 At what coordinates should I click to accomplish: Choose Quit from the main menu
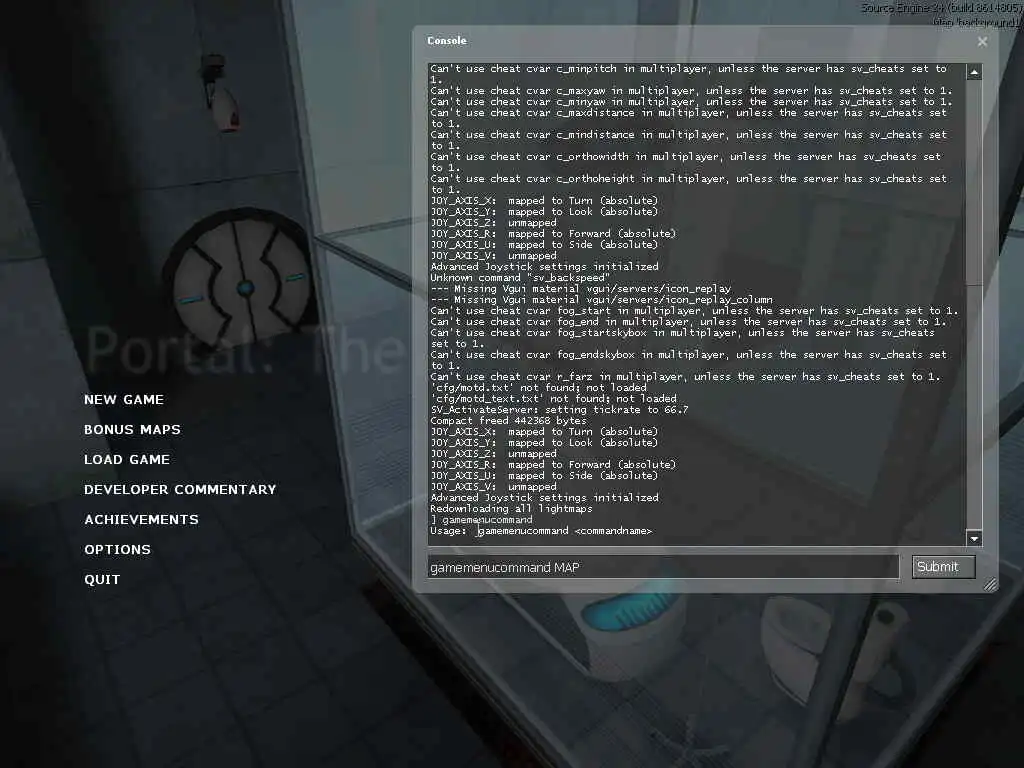click(x=103, y=580)
